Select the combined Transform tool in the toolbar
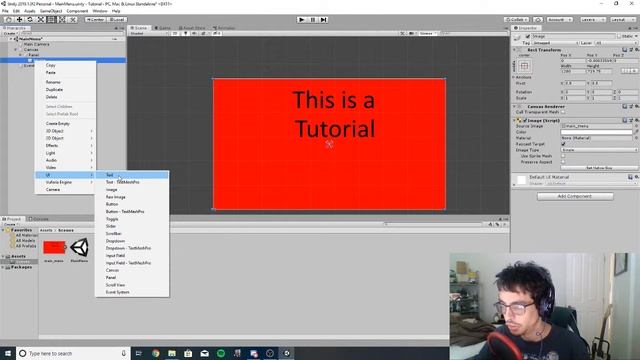 coord(62,20)
